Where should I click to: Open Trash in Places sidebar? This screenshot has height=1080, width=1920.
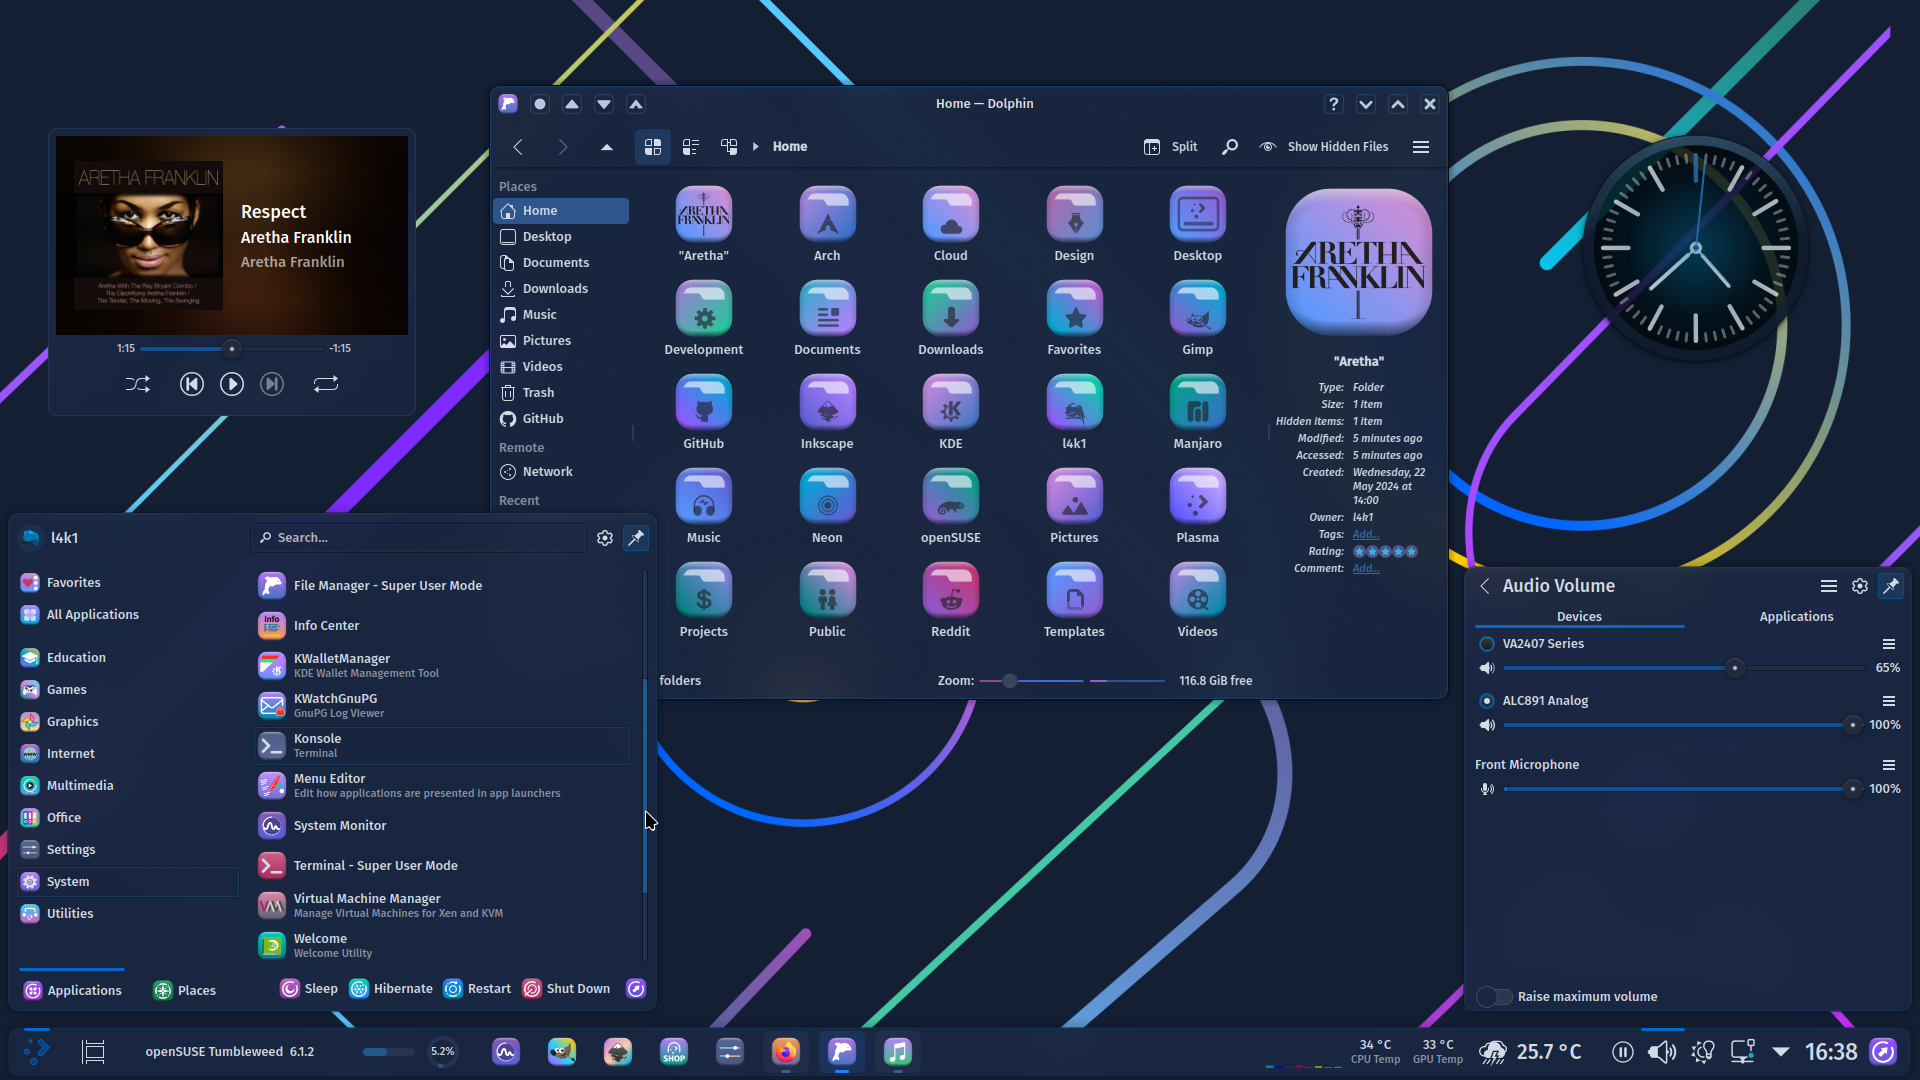point(561,393)
